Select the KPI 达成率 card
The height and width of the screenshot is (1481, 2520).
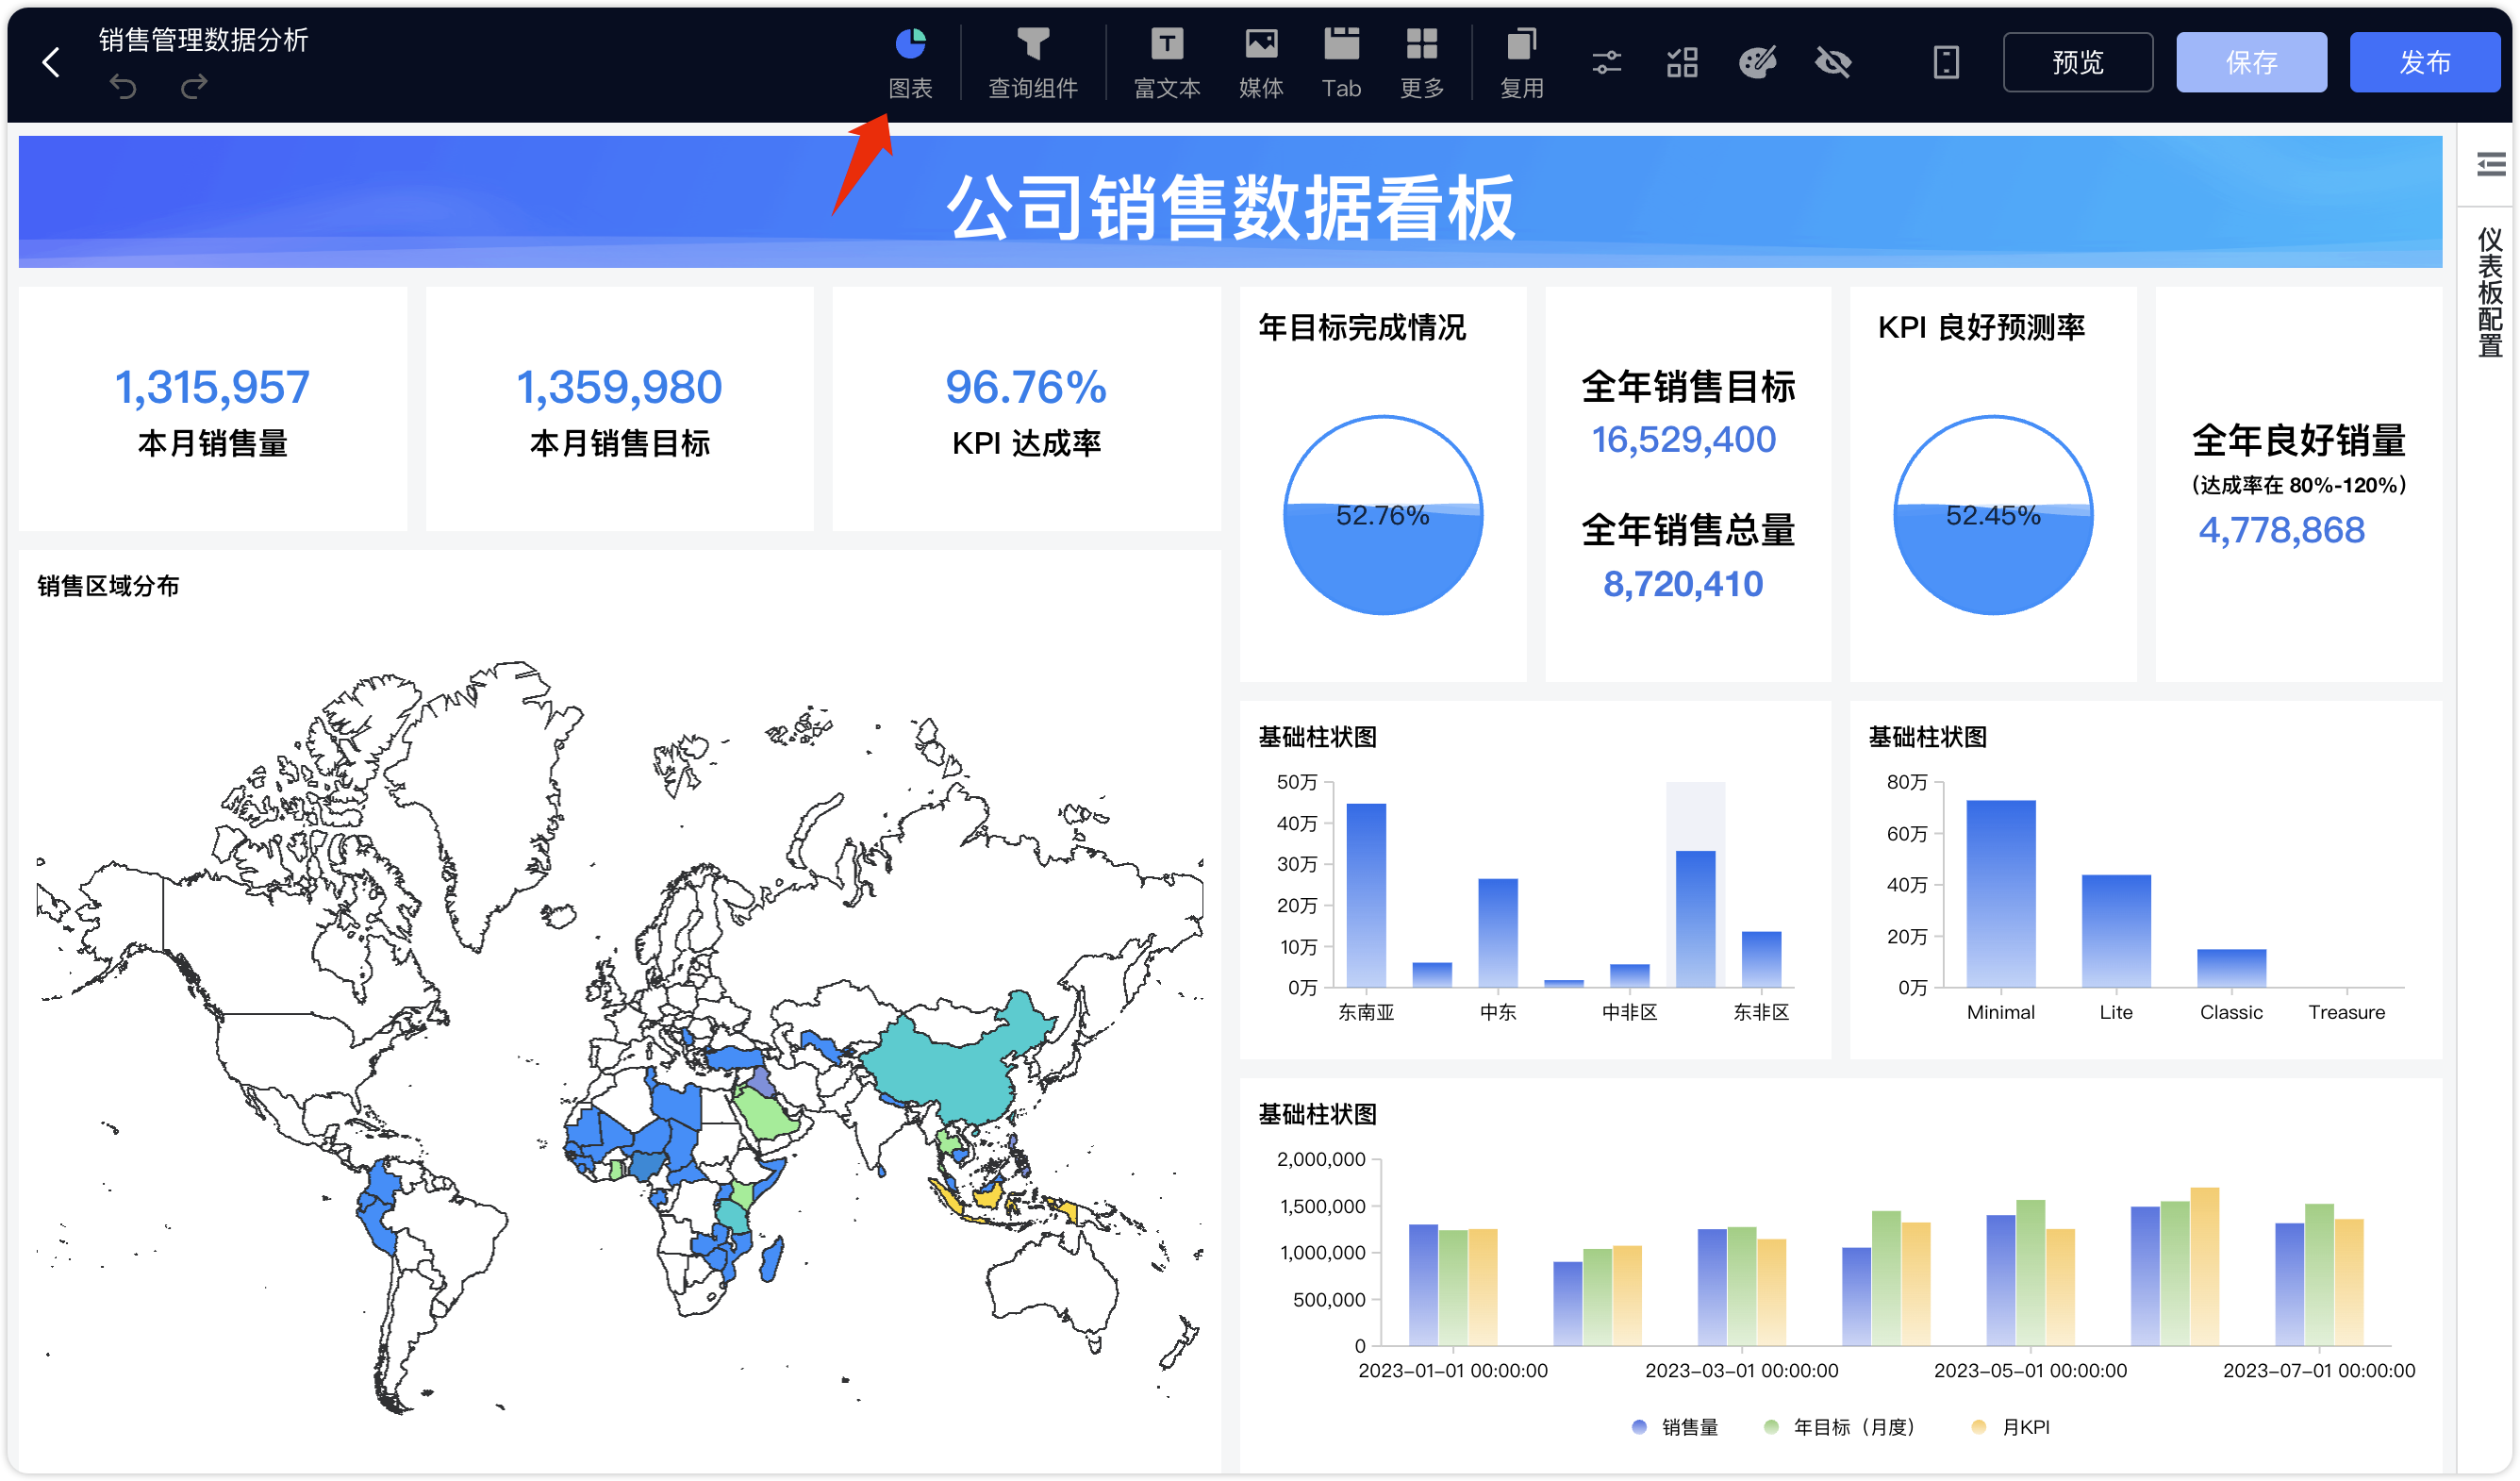click(1026, 409)
